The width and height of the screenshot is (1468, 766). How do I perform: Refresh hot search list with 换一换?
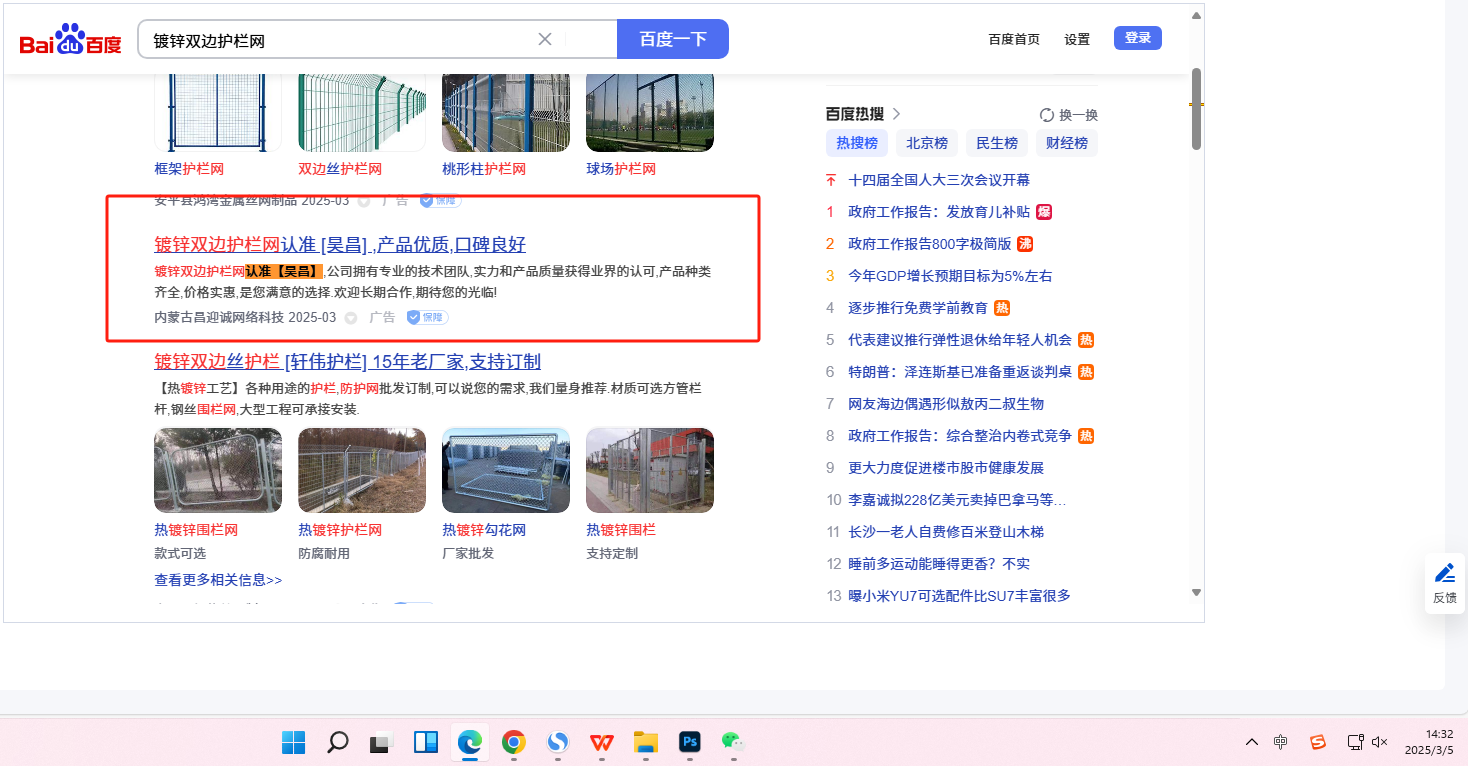pyautogui.click(x=1069, y=115)
